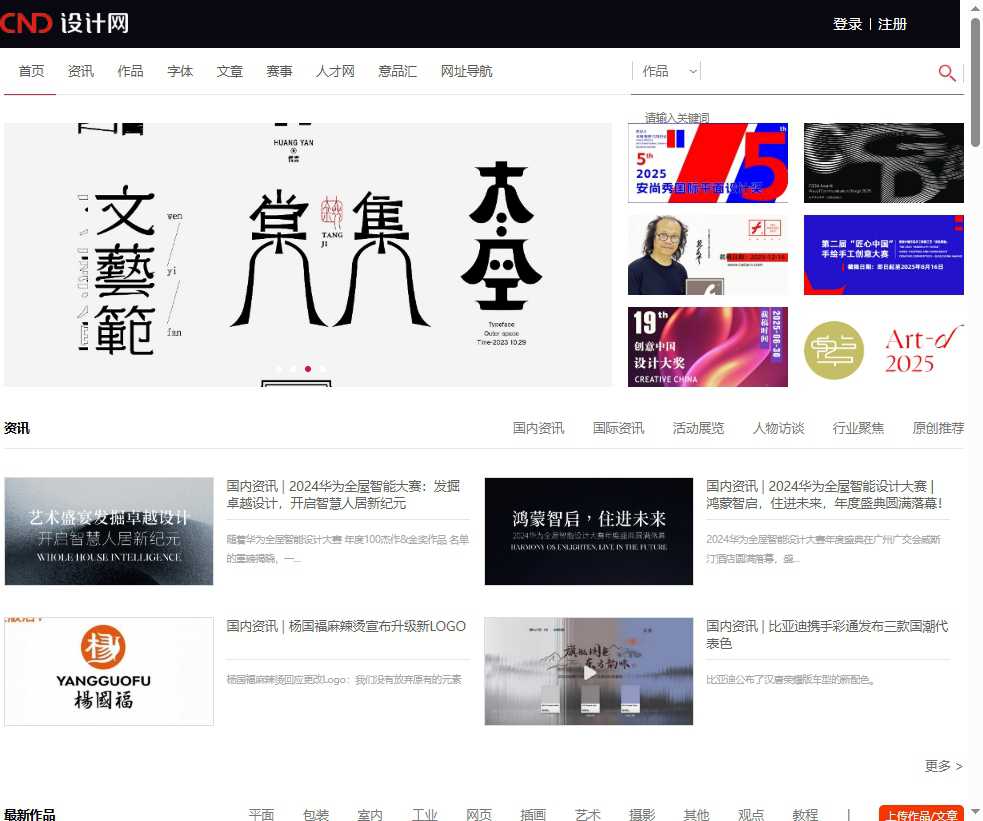Select 字体 in the top navigation
This screenshot has height=821, width=983.
coord(180,71)
